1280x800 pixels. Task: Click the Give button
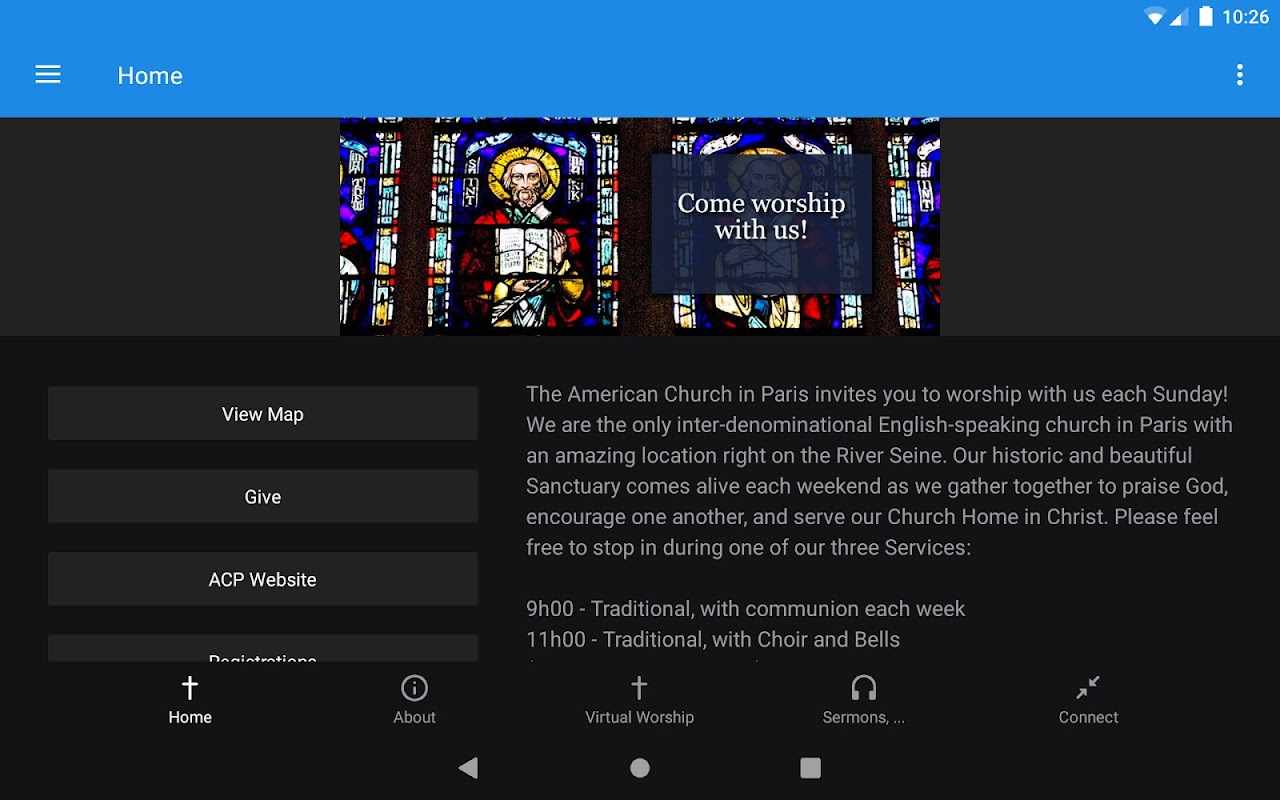[x=263, y=497]
